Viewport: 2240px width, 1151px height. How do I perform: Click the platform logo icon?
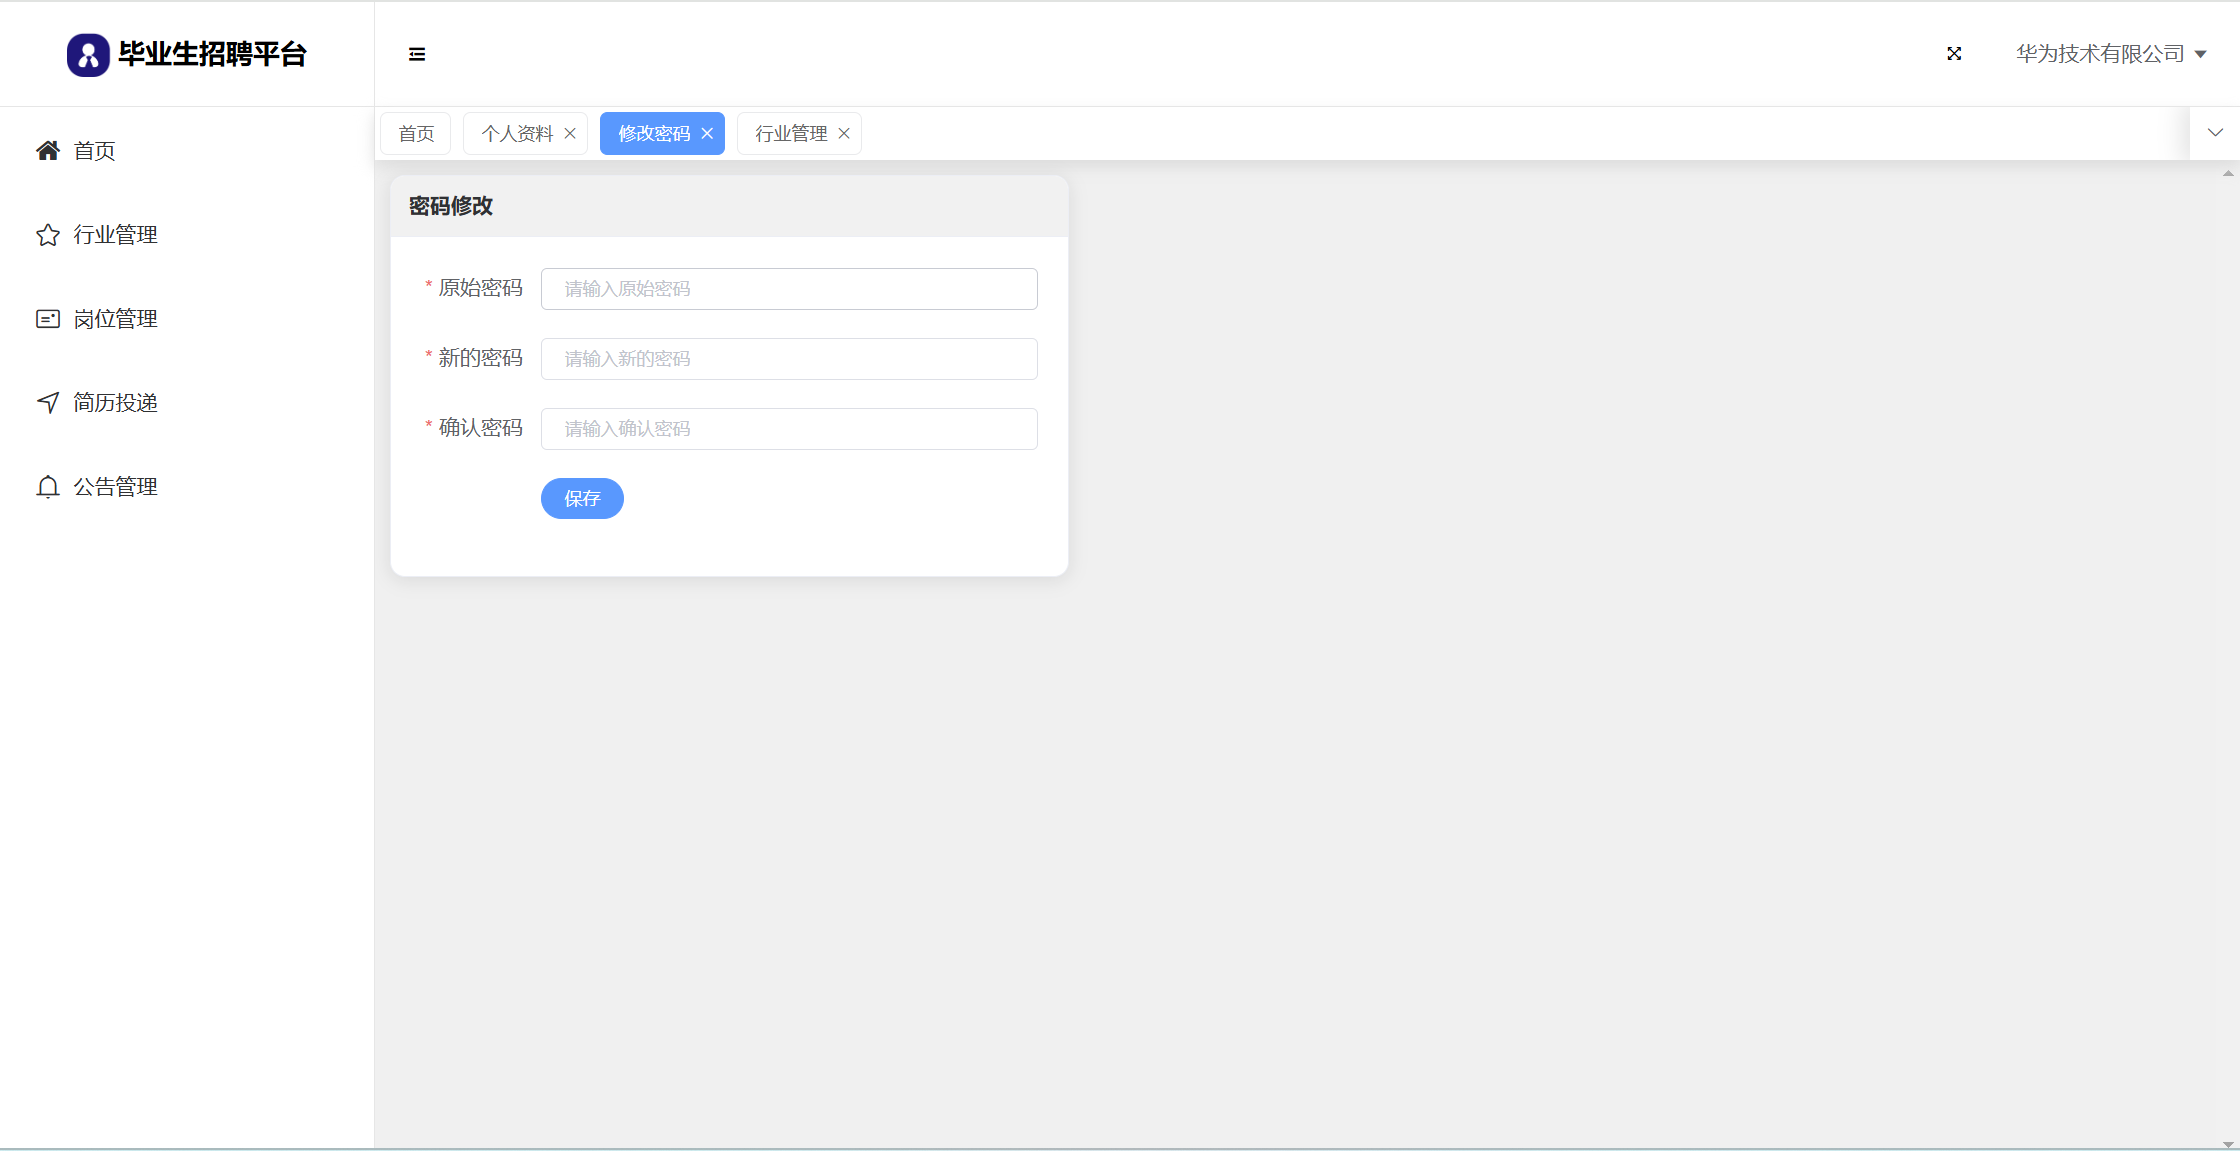(x=88, y=55)
